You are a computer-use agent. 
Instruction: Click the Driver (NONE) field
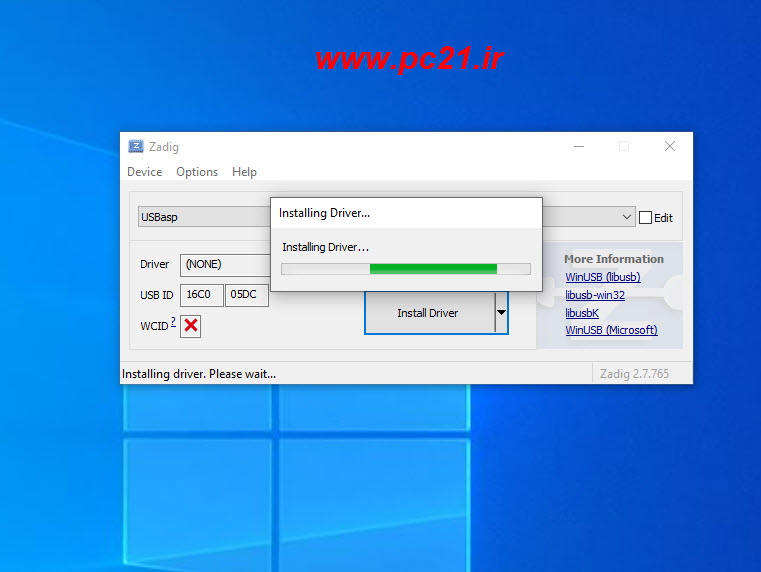225,265
